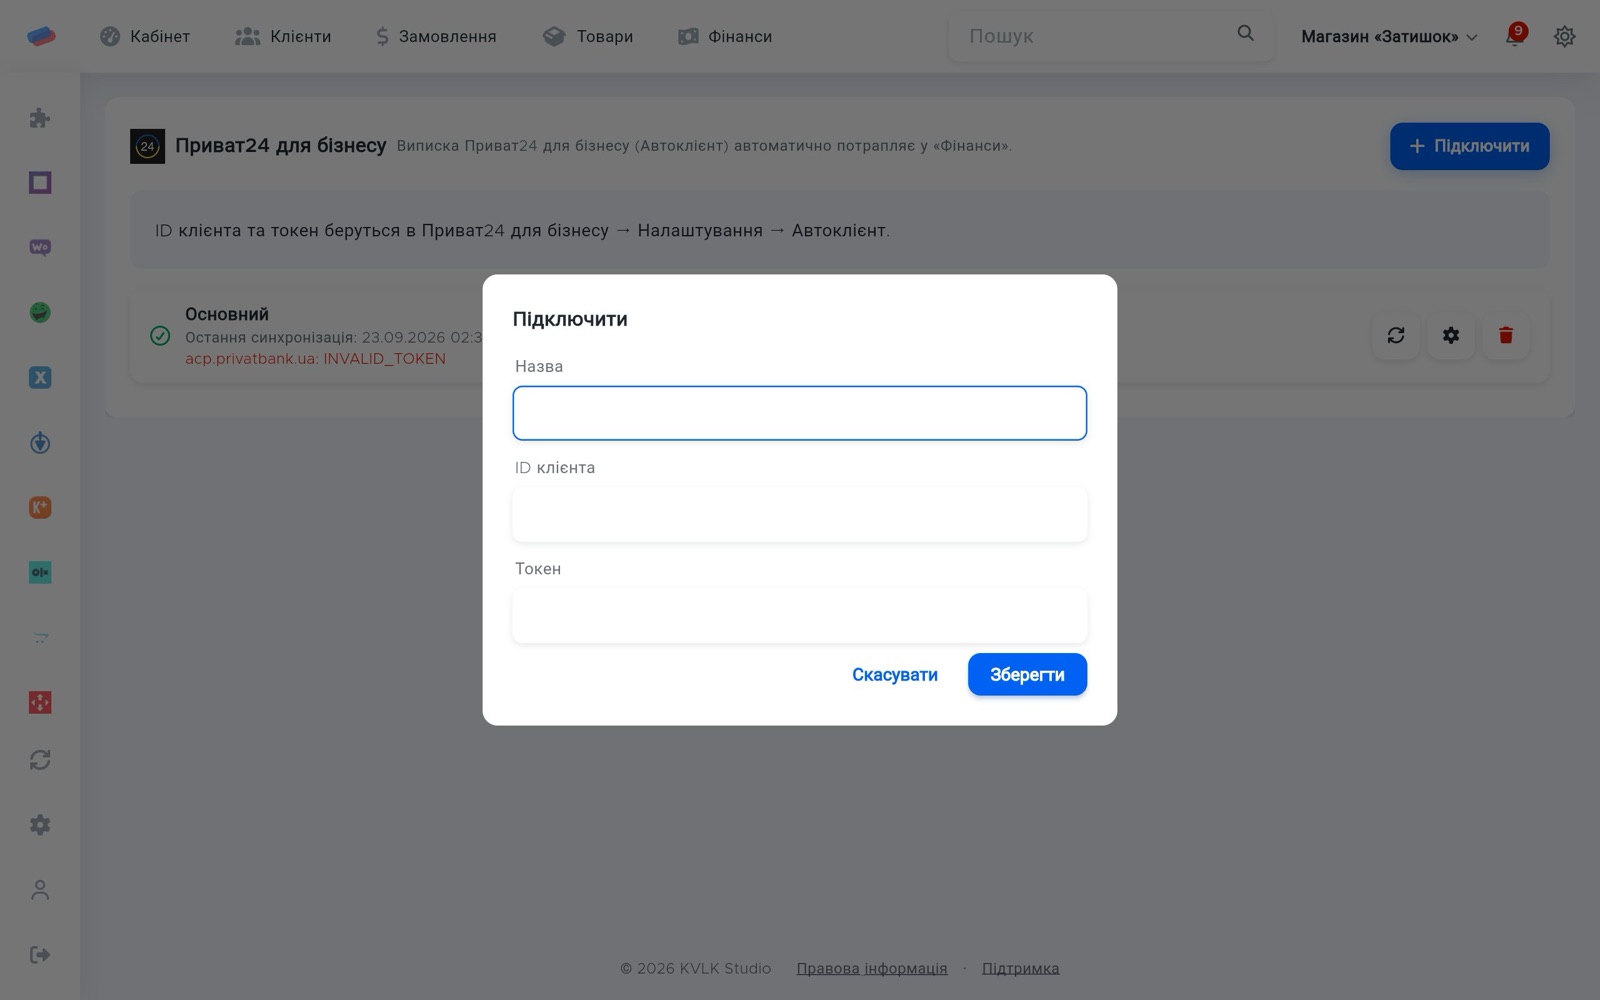This screenshot has width=1600, height=1000.
Task: Click the sync arrows icon in sidebar
Action: 40,760
